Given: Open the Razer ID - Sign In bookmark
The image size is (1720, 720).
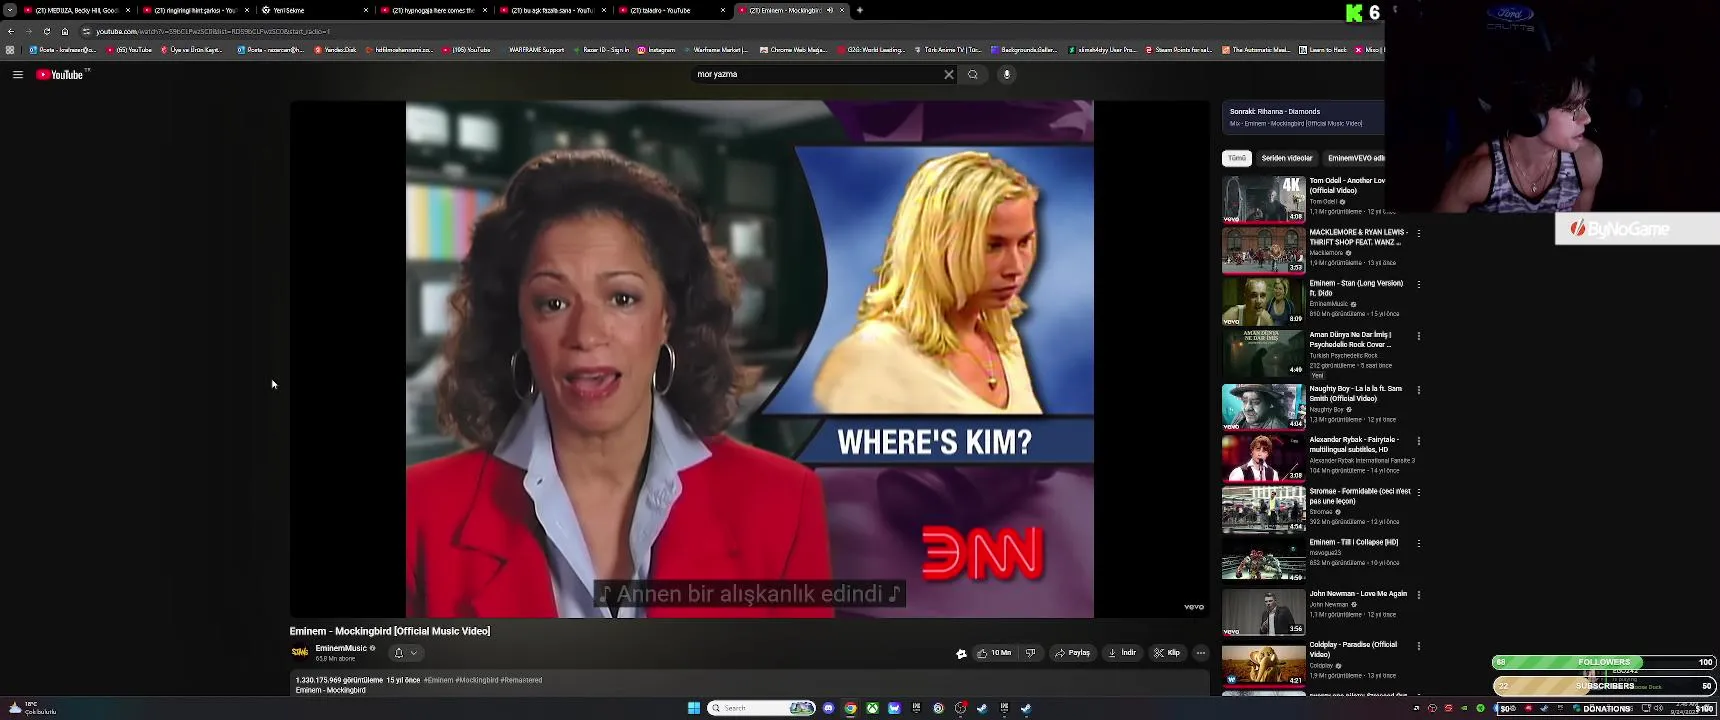Looking at the screenshot, I should (x=601, y=49).
